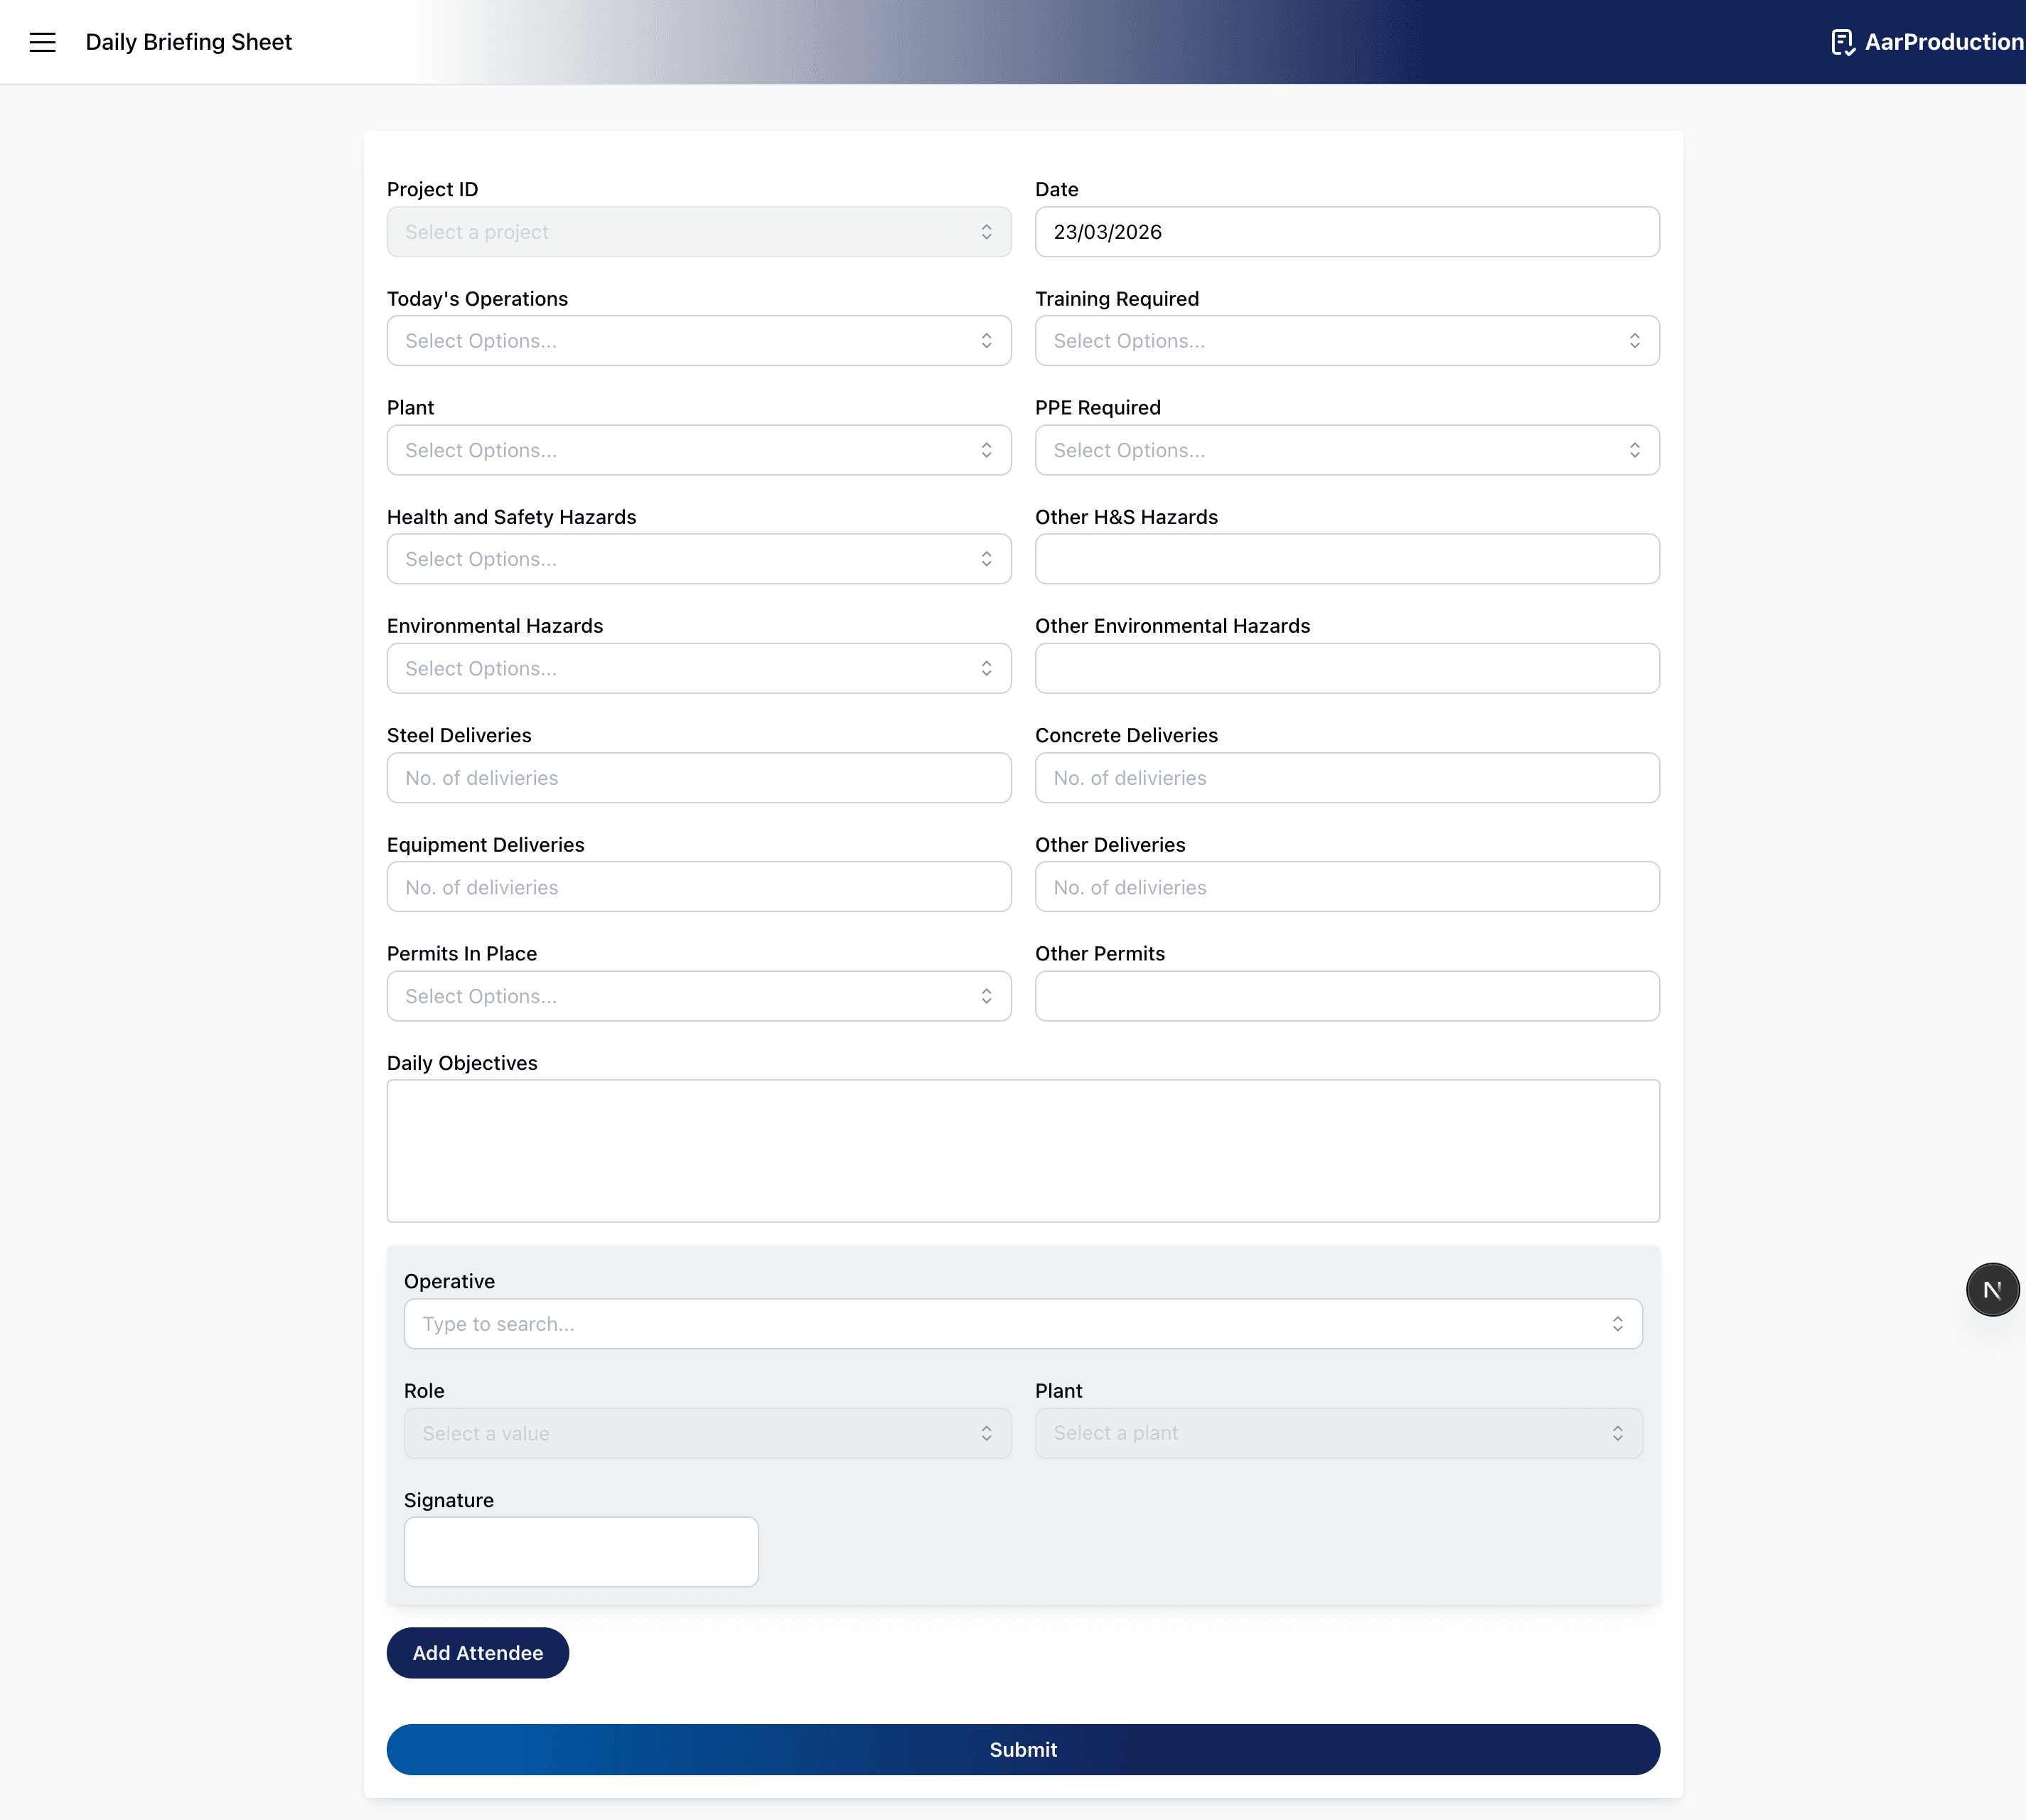Click chevron icon in Operative search field
Image resolution: width=2026 pixels, height=1820 pixels.
coord(1617,1324)
